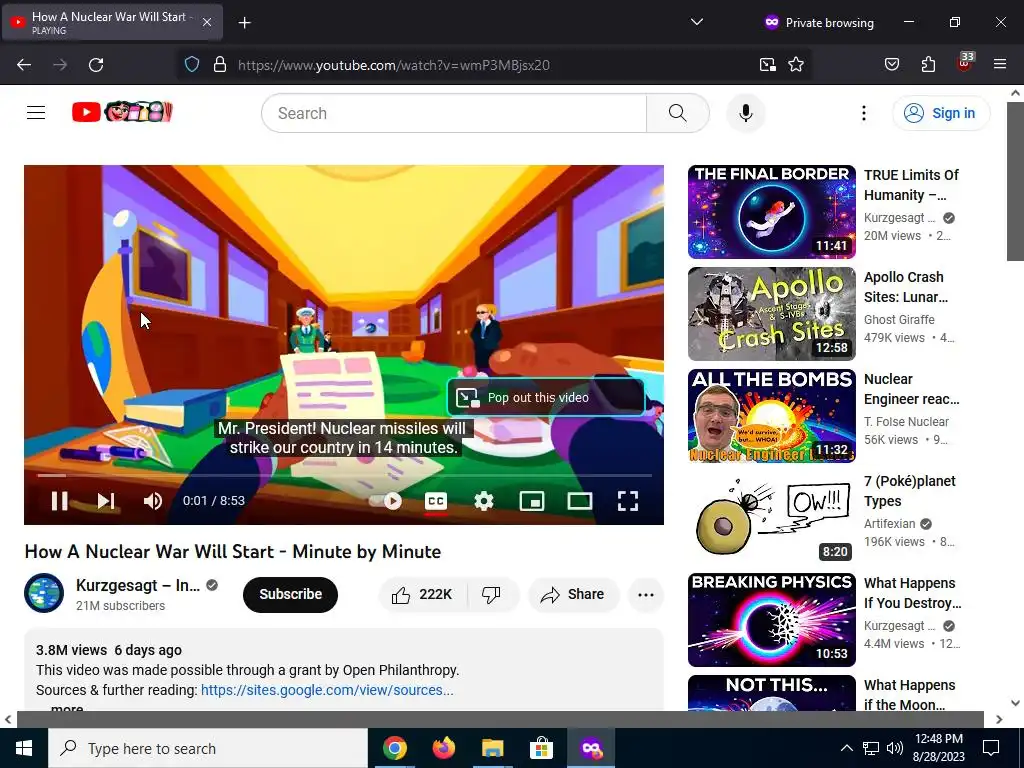
Task: Open the extension icon with 33 badge
Action: pos(965,63)
